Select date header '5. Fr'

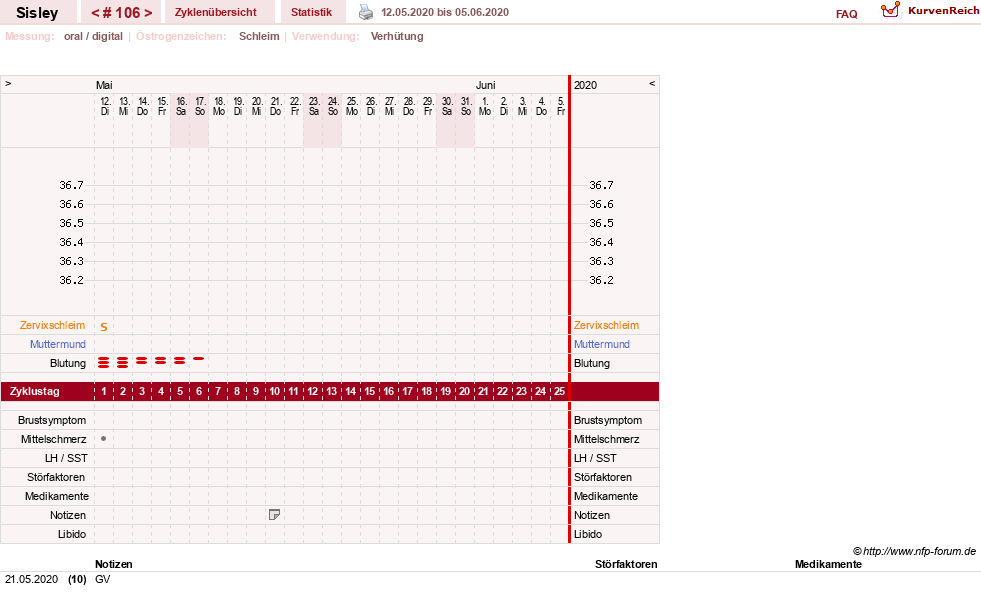561,106
